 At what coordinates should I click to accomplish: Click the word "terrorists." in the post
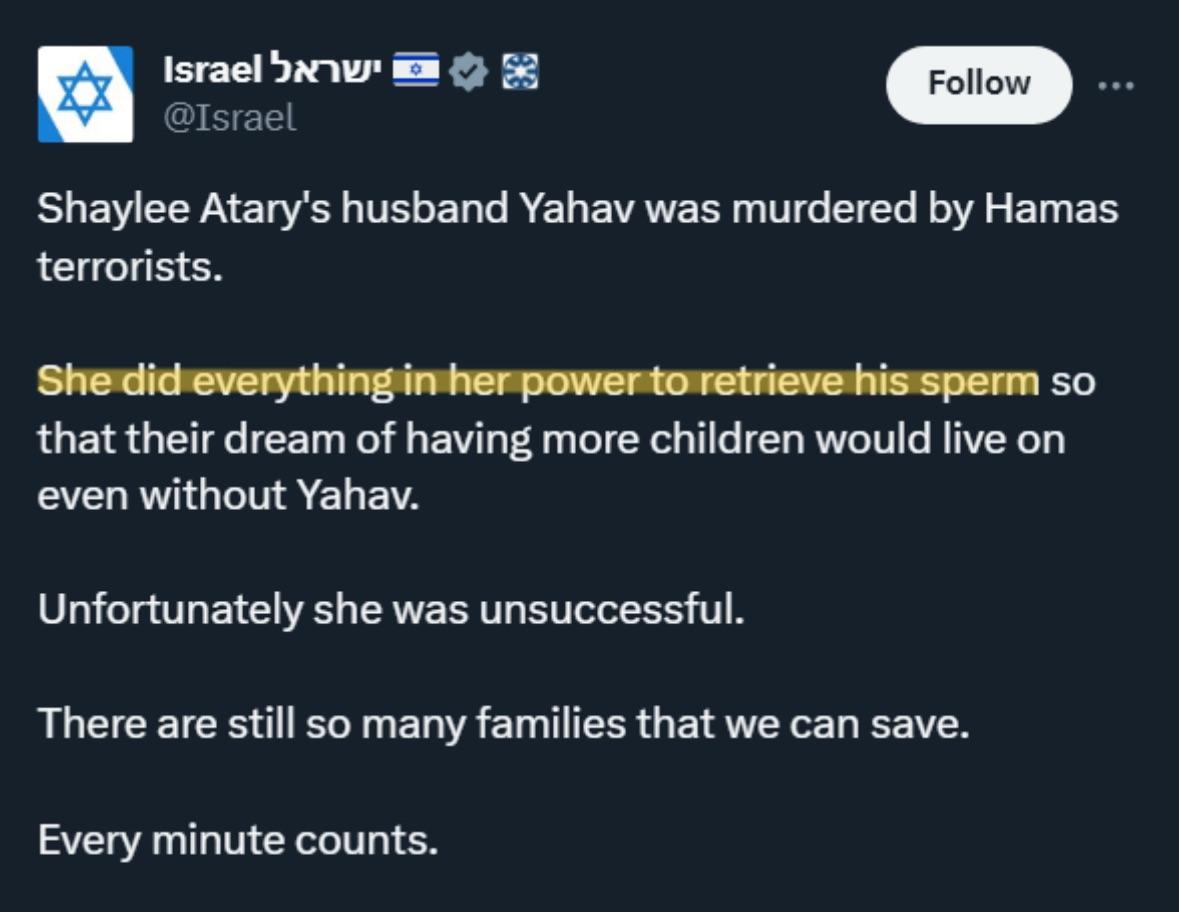tap(130, 267)
